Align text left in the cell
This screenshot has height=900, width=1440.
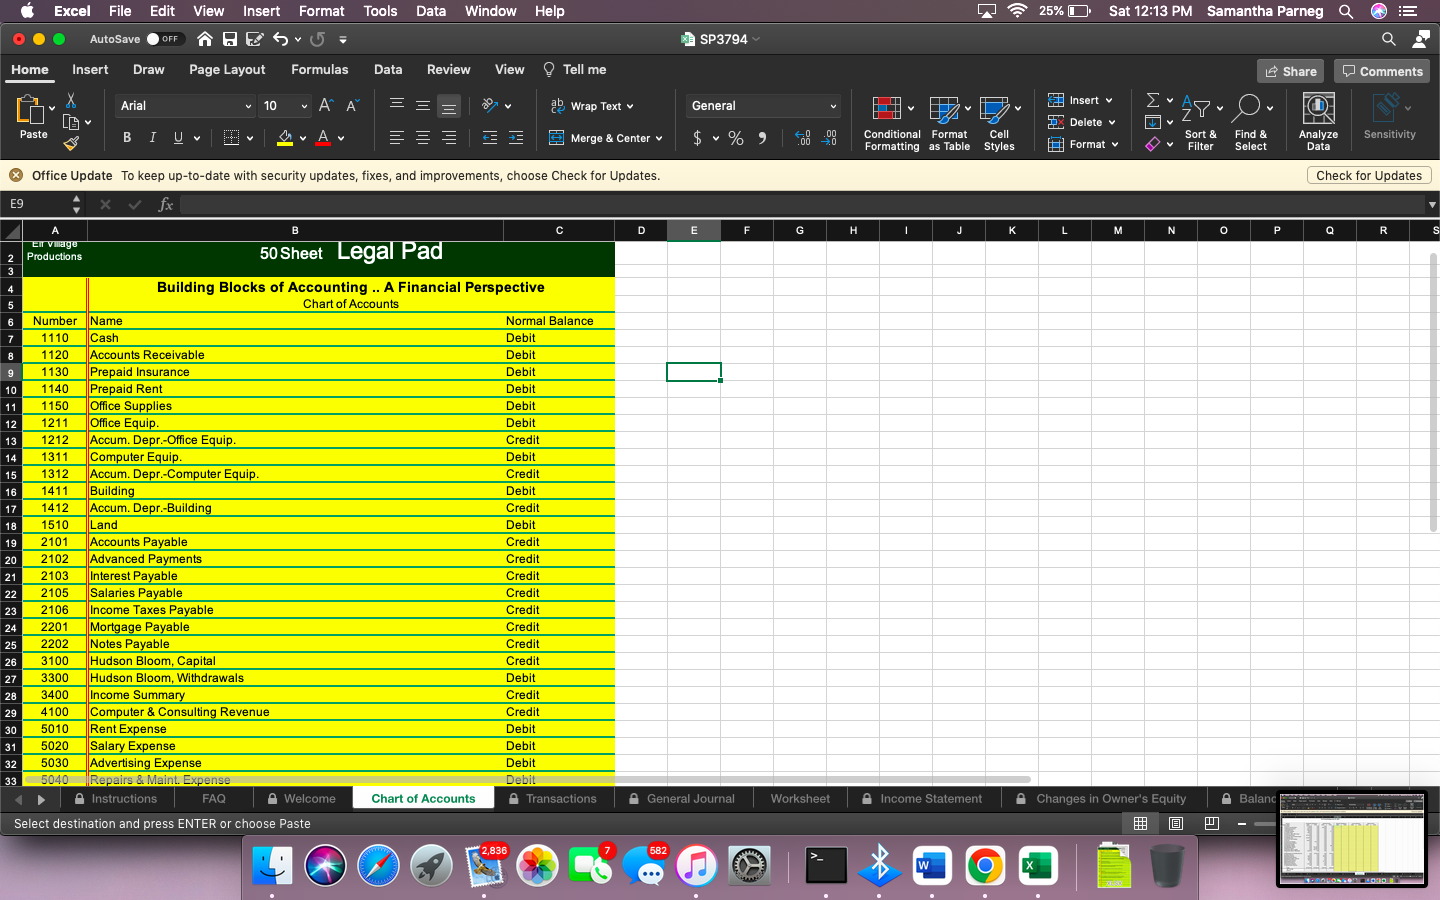[x=397, y=137]
